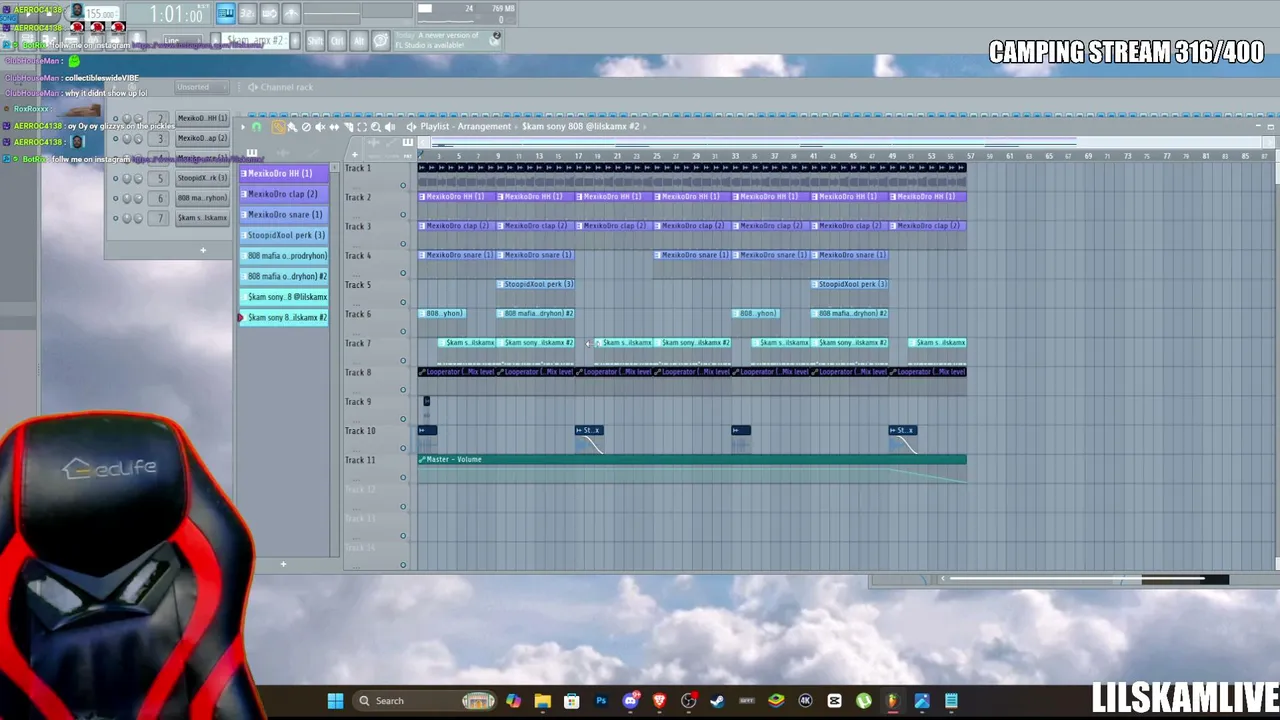Click the Ctrl button in main toolbar

337,41
